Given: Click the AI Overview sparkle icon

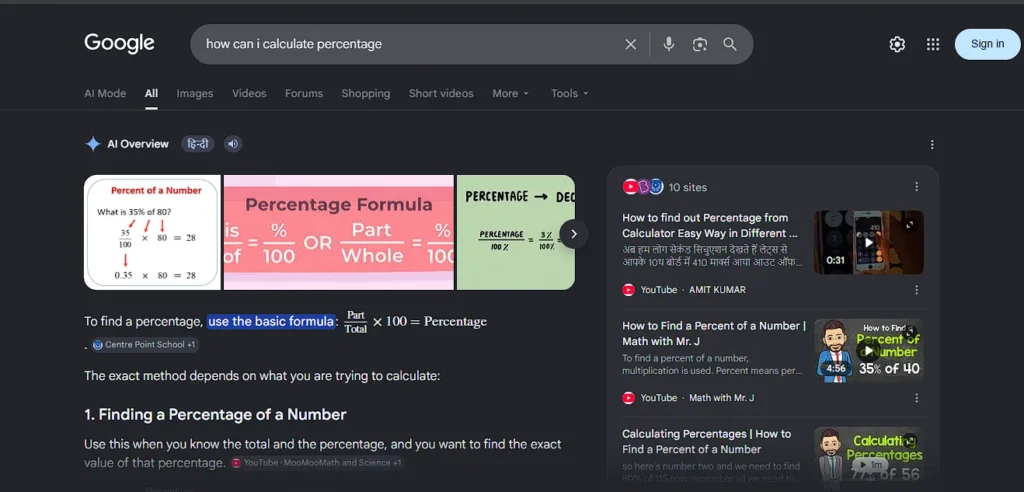Looking at the screenshot, I should [93, 144].
